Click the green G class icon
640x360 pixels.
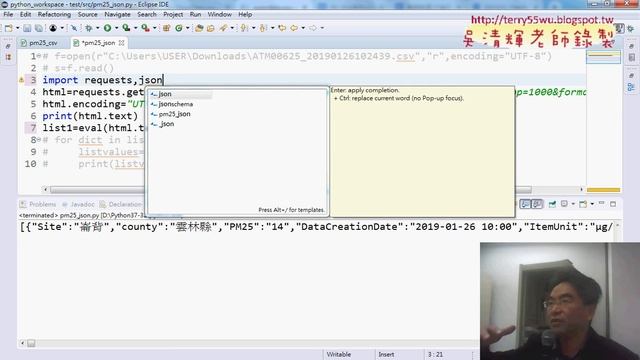tap(179, 28)
